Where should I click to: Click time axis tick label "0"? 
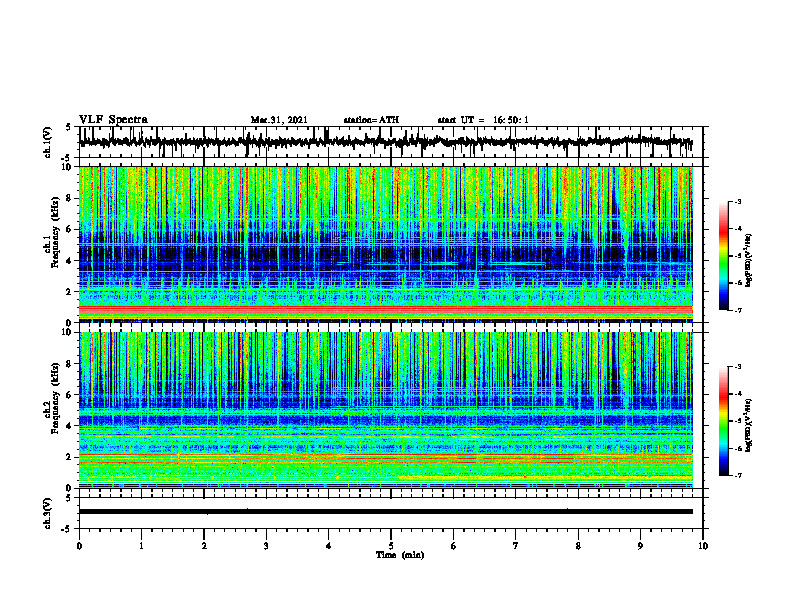(x=79, y=546)
